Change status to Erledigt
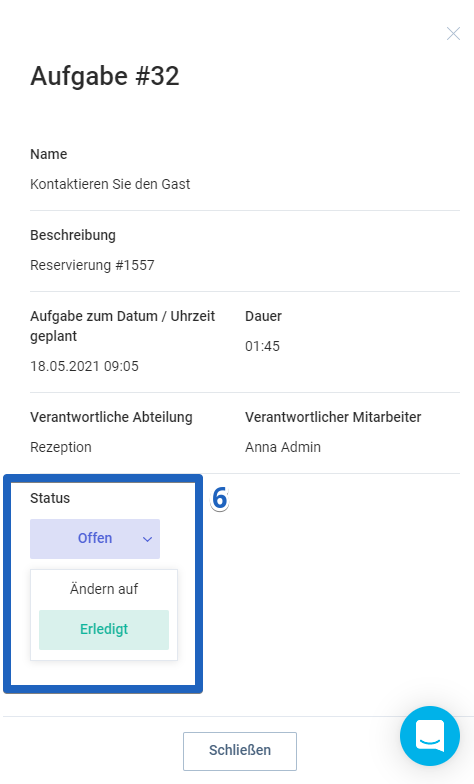This screenshot has height=784, width=474. (104, 630)
